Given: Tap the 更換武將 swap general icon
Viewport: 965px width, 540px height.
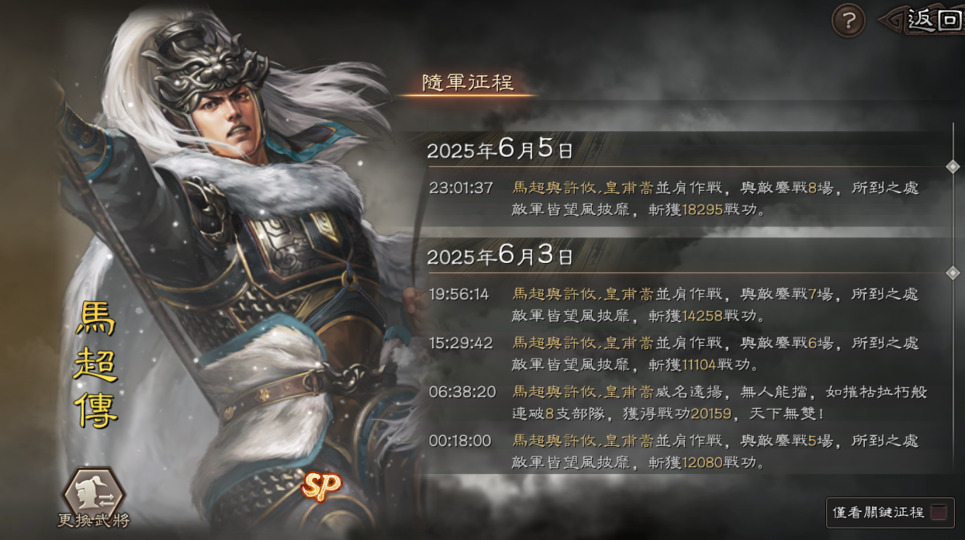Looking at the screenshot, I should (94, 498).
